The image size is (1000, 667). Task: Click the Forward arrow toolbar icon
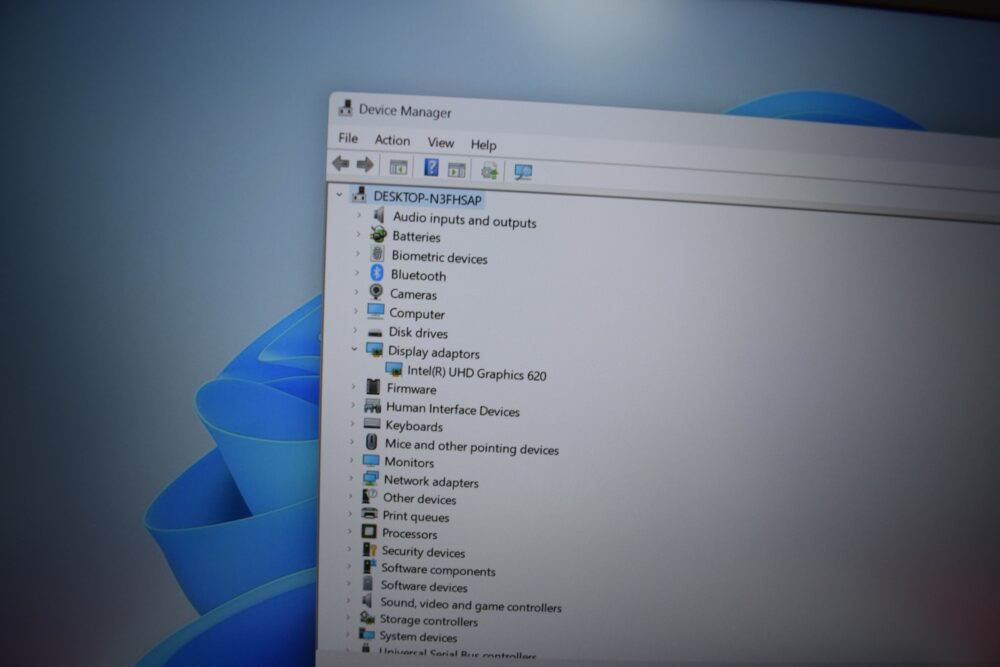coord(365,165)
